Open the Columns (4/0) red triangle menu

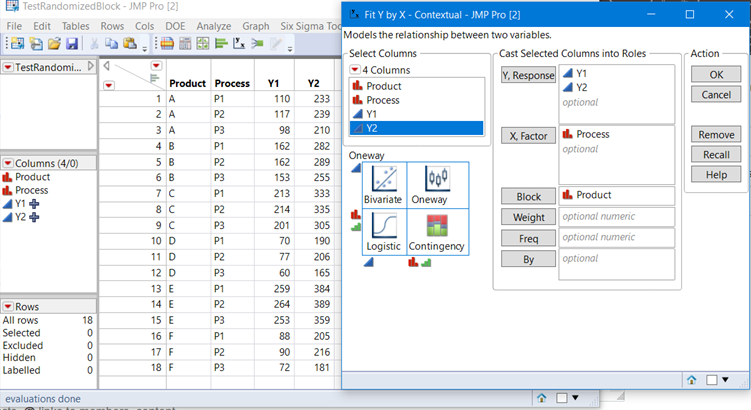point(8,163)
